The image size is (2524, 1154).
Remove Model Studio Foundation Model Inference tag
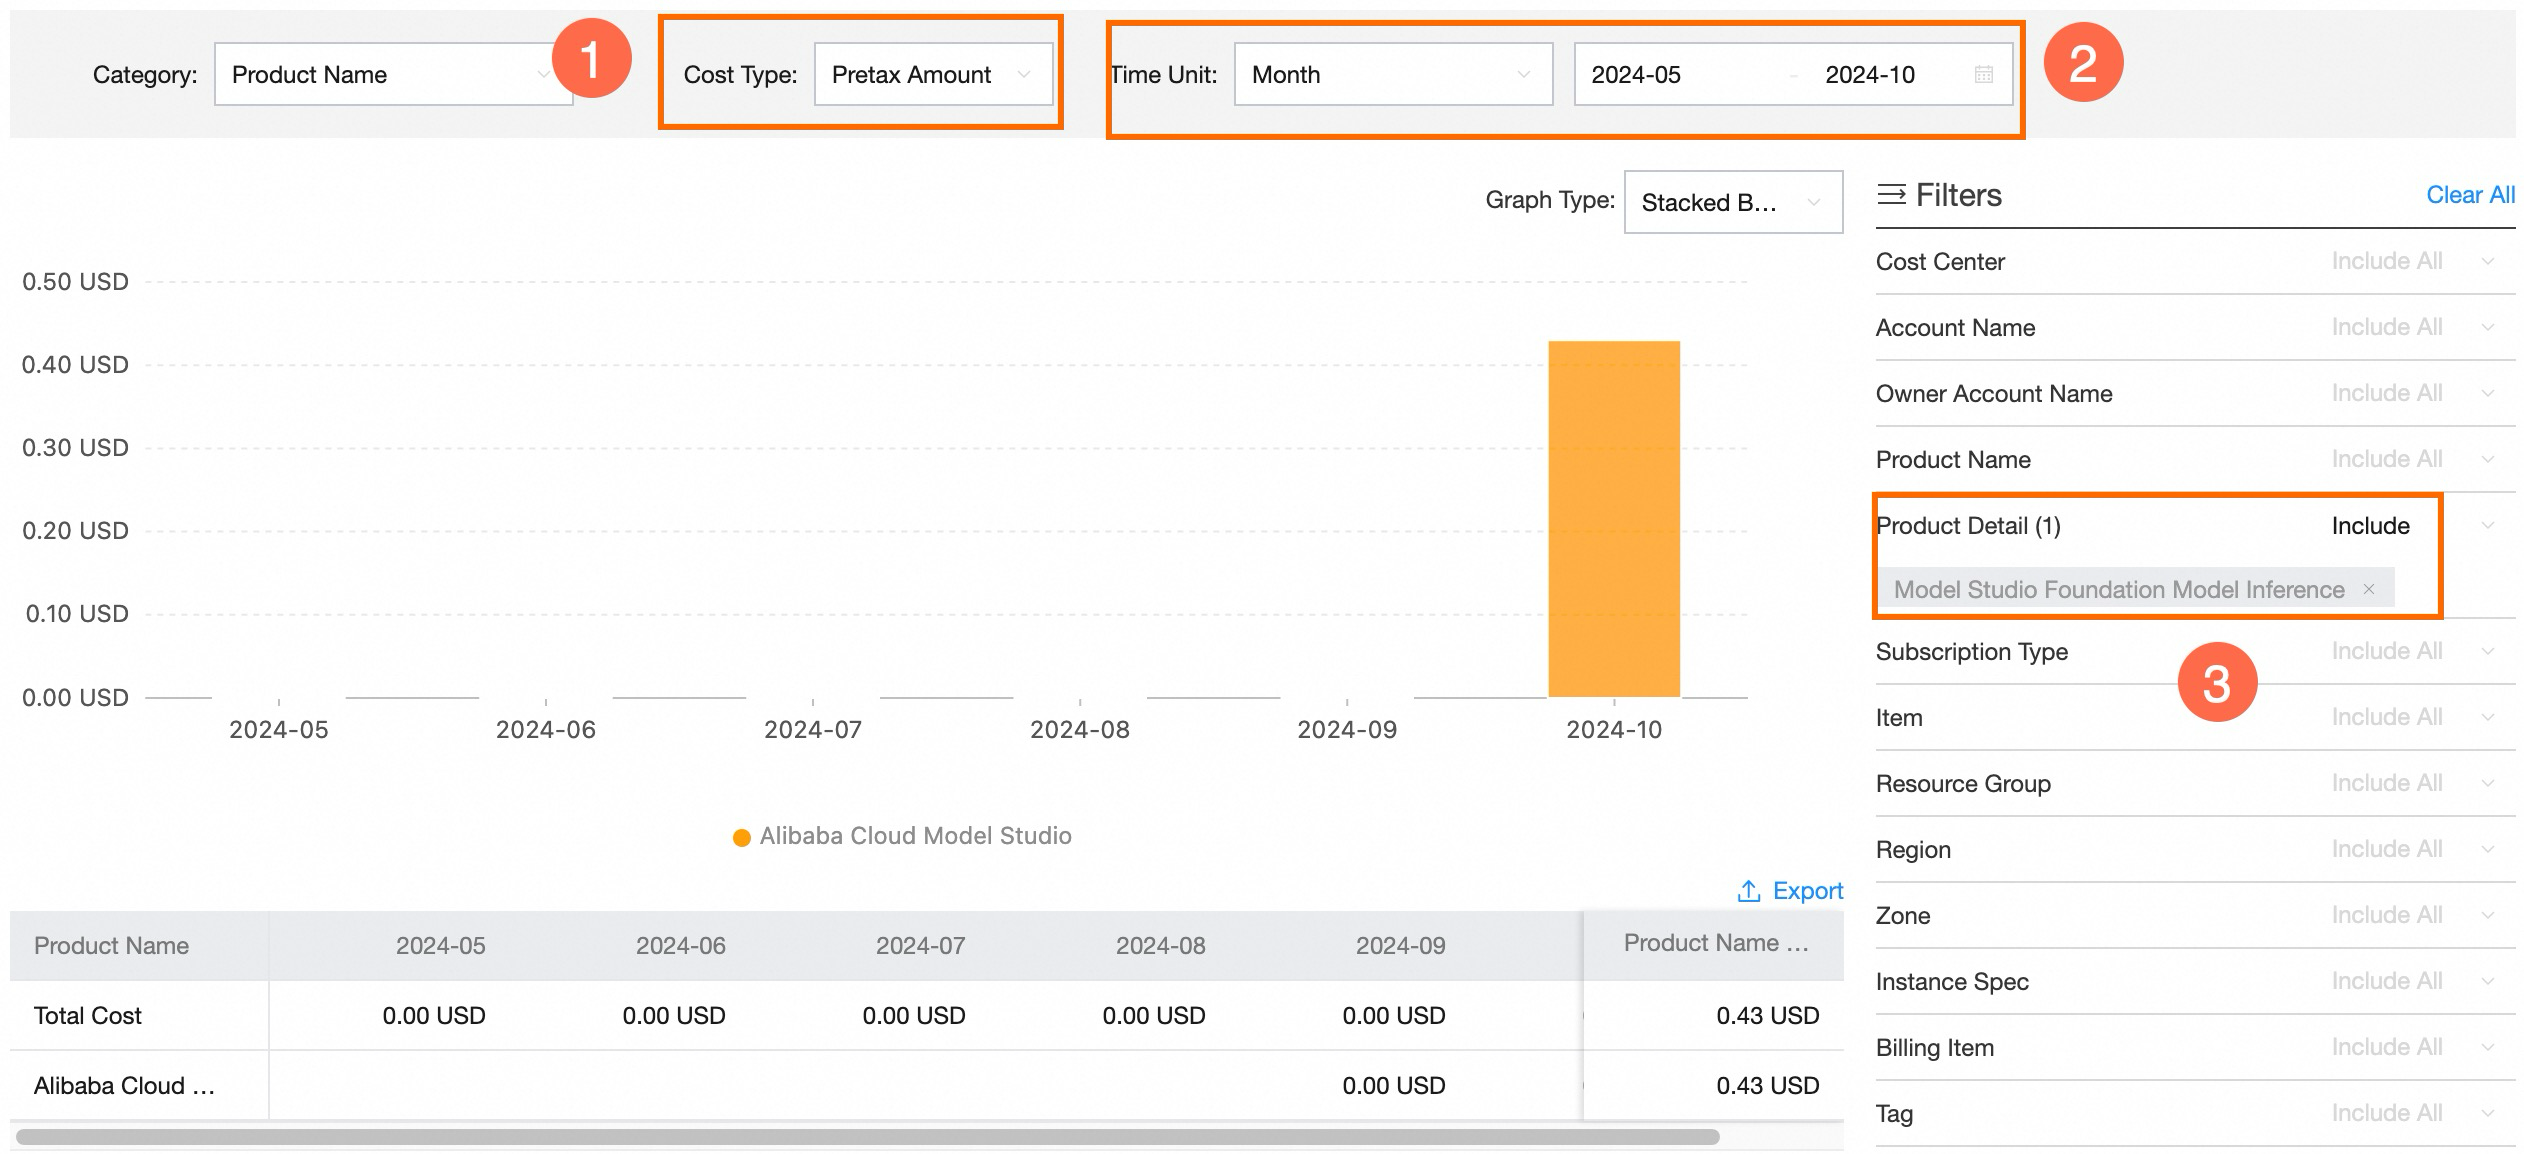pyautogui.click(x=2368, y=589)
